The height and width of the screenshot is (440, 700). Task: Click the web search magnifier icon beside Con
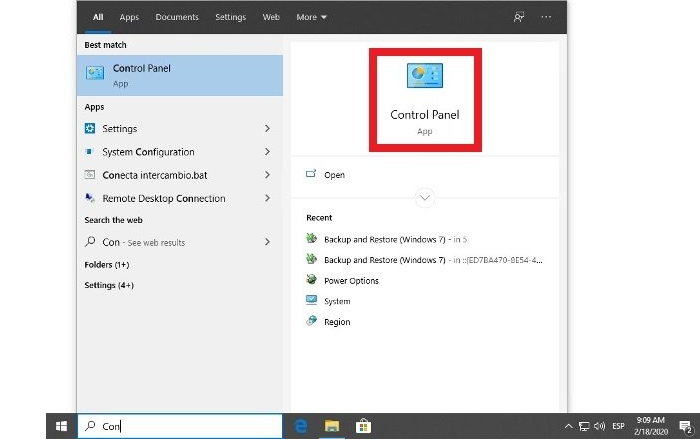90,242
